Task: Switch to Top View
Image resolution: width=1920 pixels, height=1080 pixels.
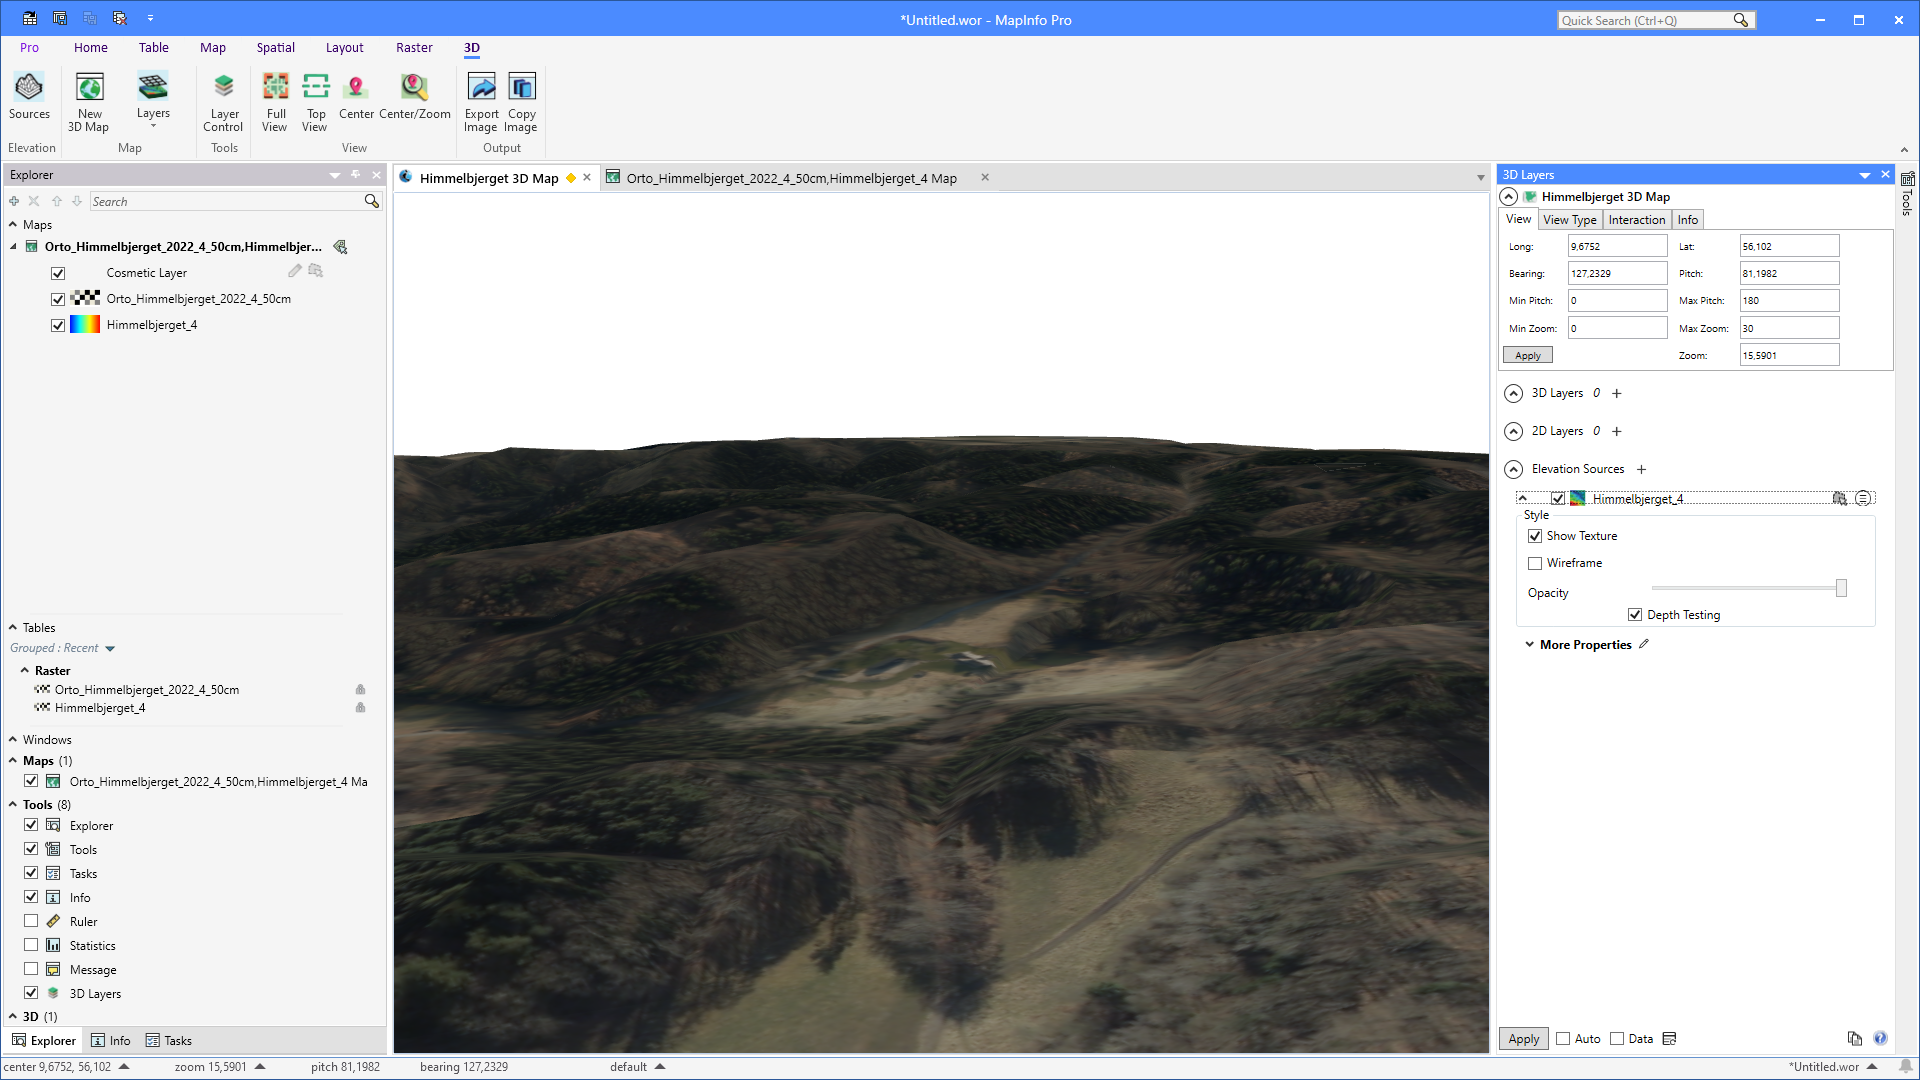Action: (x=315, y=100)
